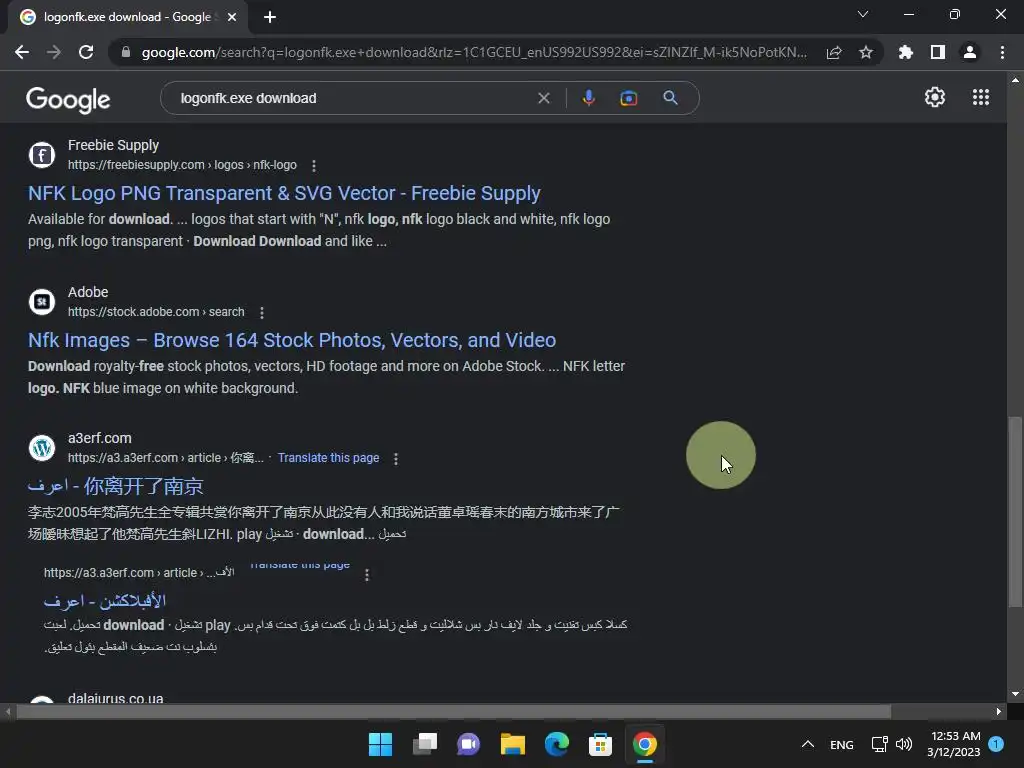Open Google apps grid

[981, 97]
